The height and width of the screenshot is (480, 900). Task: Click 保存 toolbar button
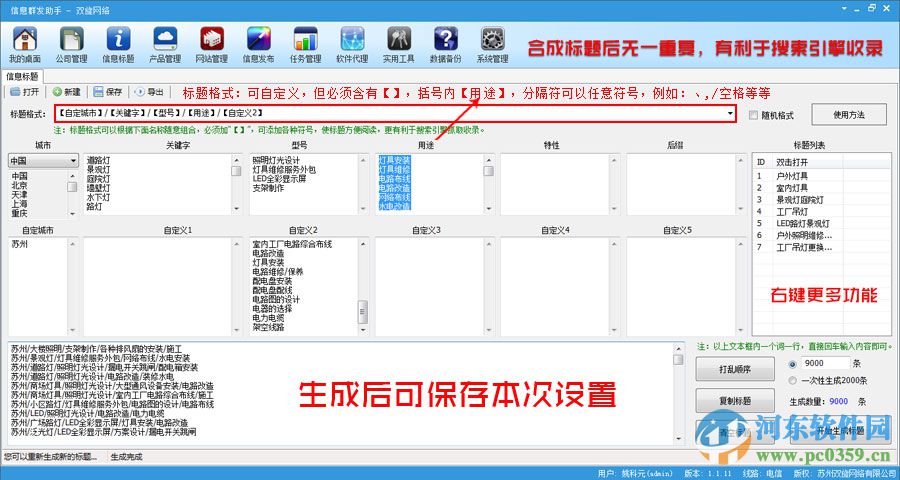click(x=108, y=92)
